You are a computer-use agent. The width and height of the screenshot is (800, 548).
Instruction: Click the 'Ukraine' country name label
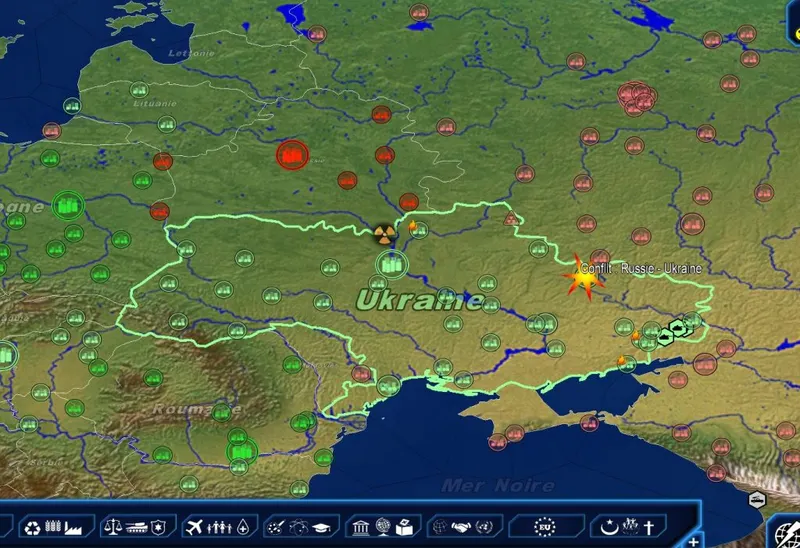[420, 300]
